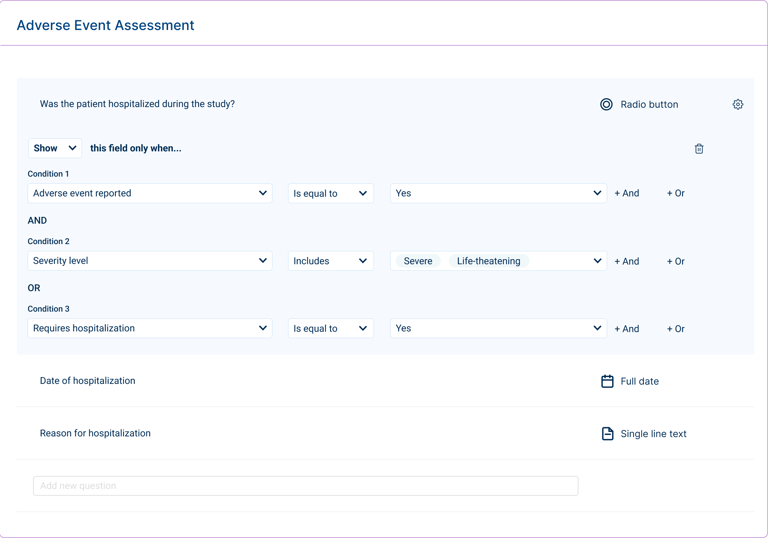
Task: Click + And on Condition 1
Action: tap(627, 193)
